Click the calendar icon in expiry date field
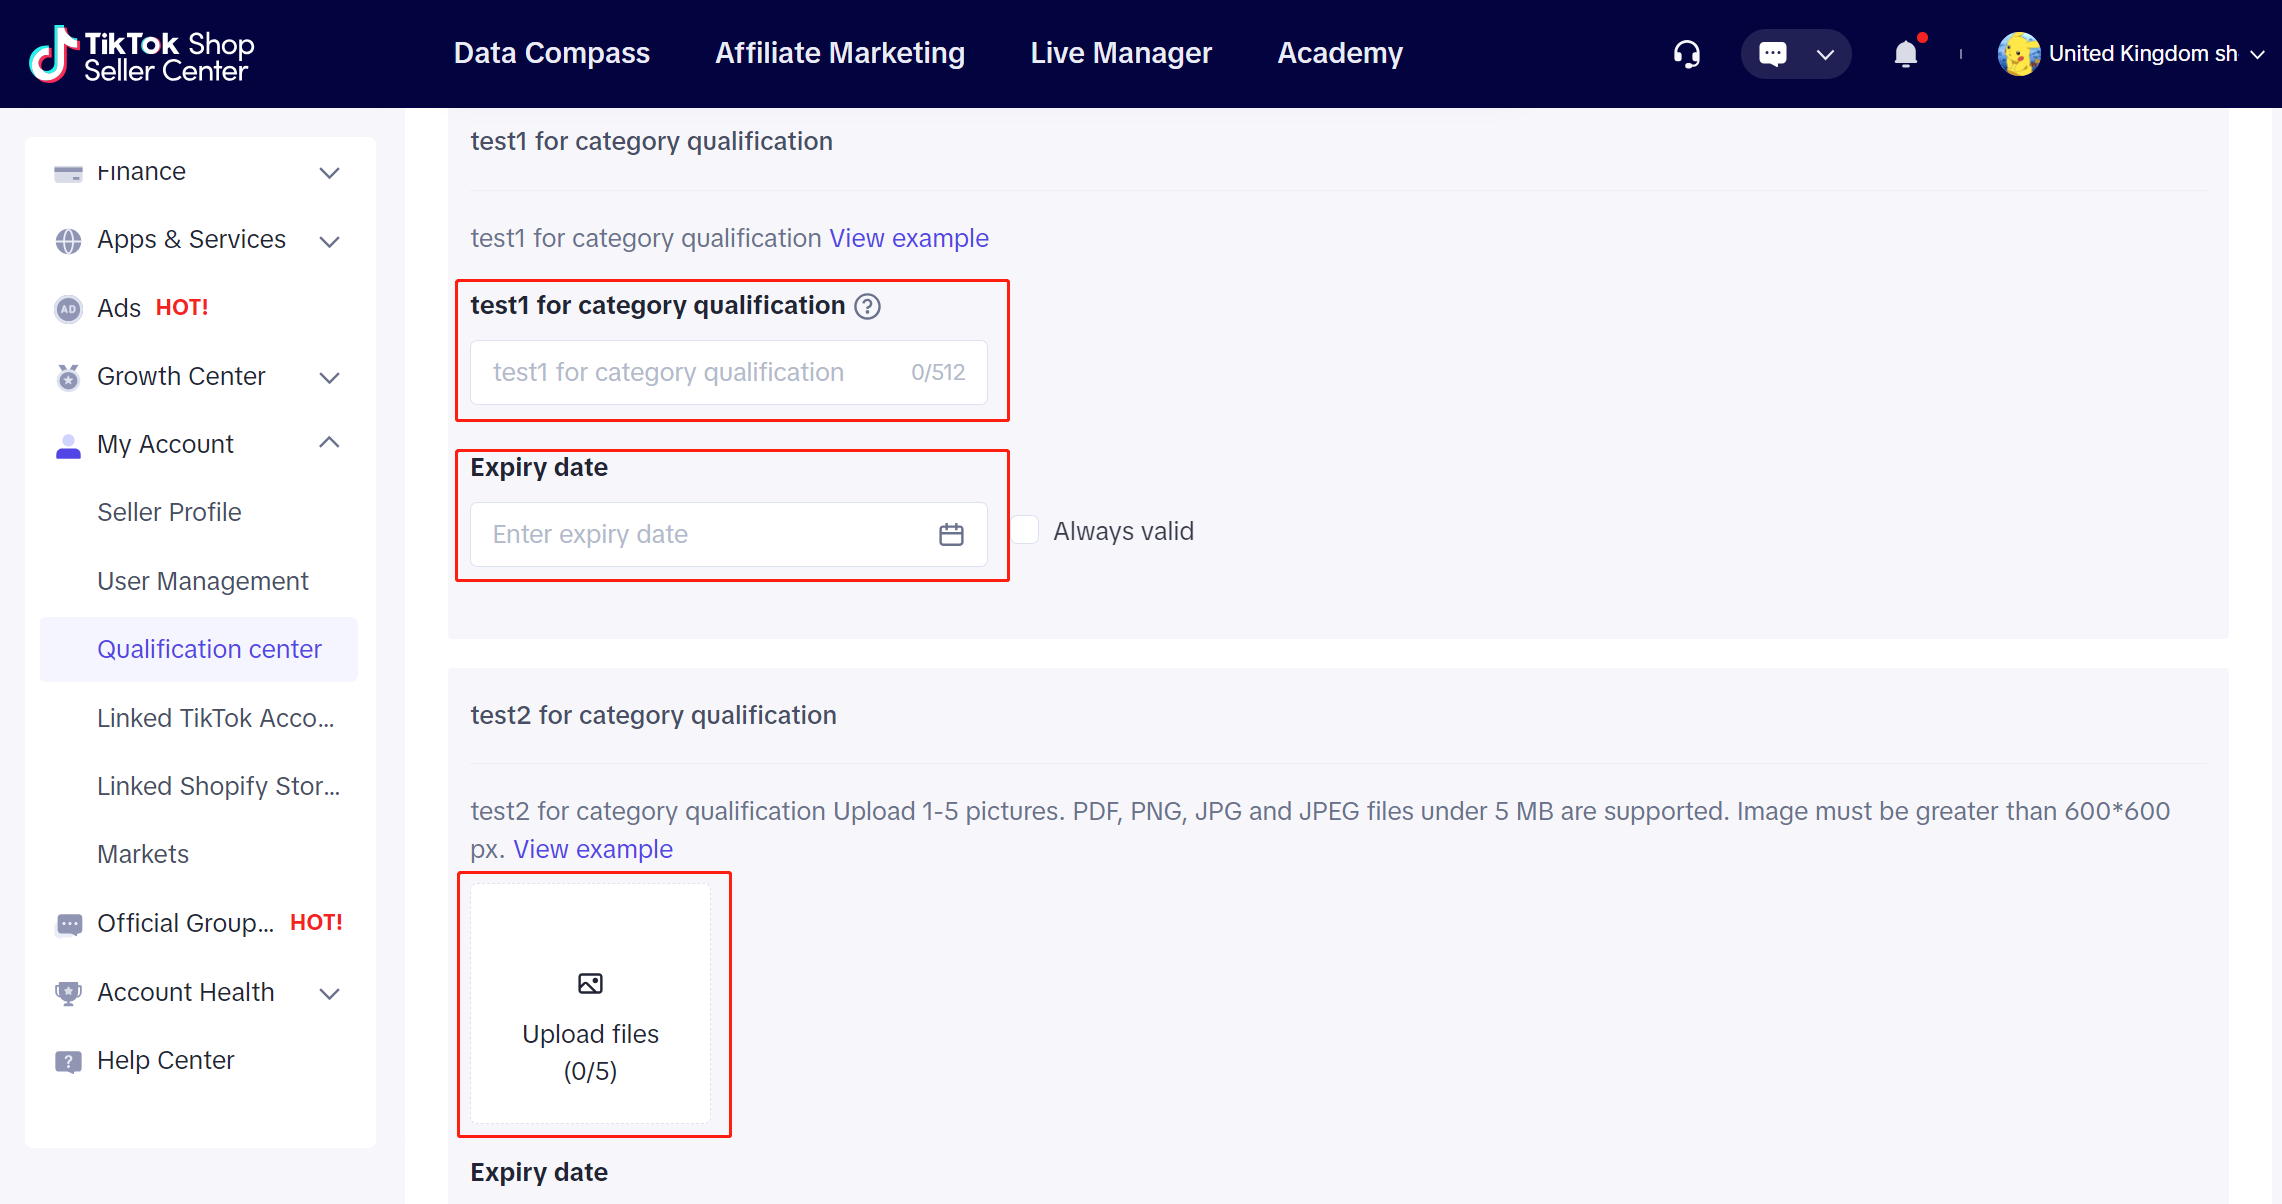The image size is (2282, 1204). coord(951,535)
